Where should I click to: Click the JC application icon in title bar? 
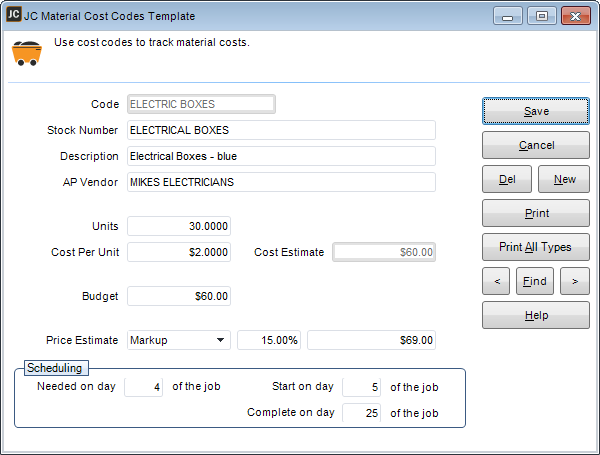coord(13,16)
